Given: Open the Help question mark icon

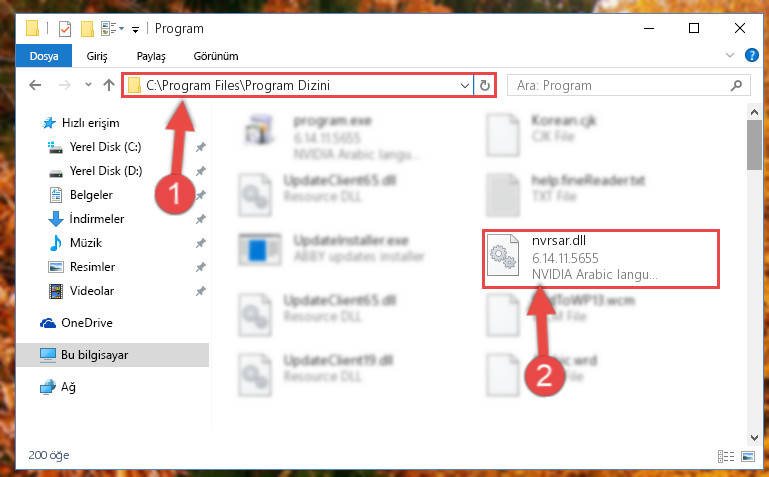Looking at the screenshot, I should pyautogui.click(x=751, y=55).
